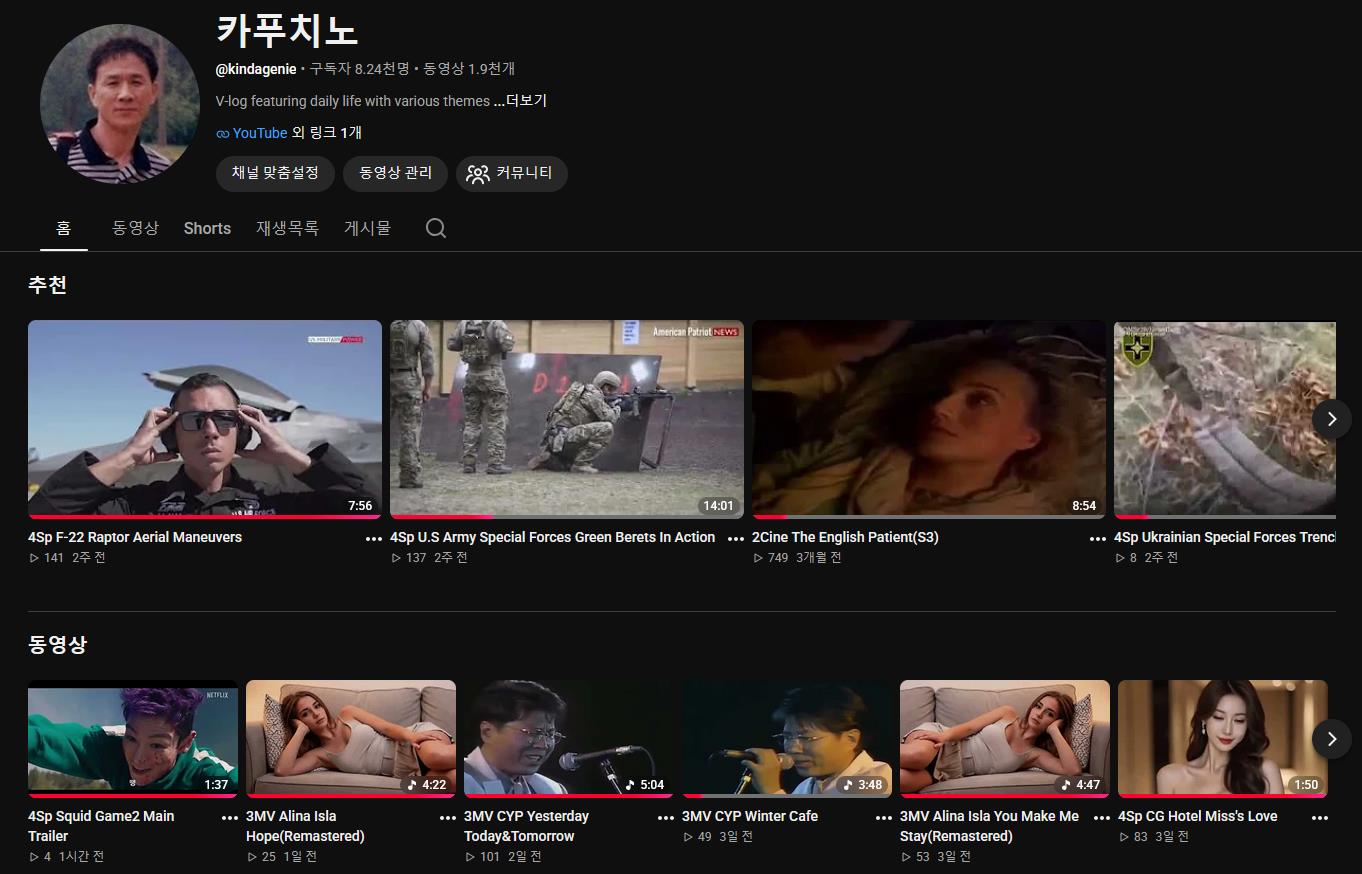Open the 동영상 tab
Screen dimensions: 1362x874
(135, 228)
